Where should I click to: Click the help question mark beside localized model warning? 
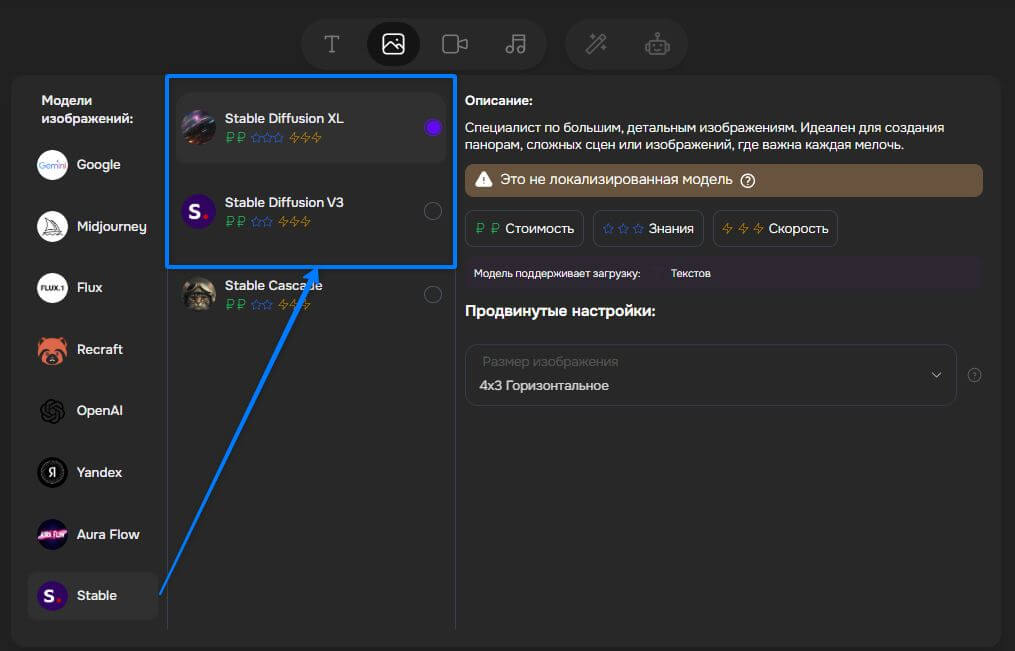click(x=747, y=181)
